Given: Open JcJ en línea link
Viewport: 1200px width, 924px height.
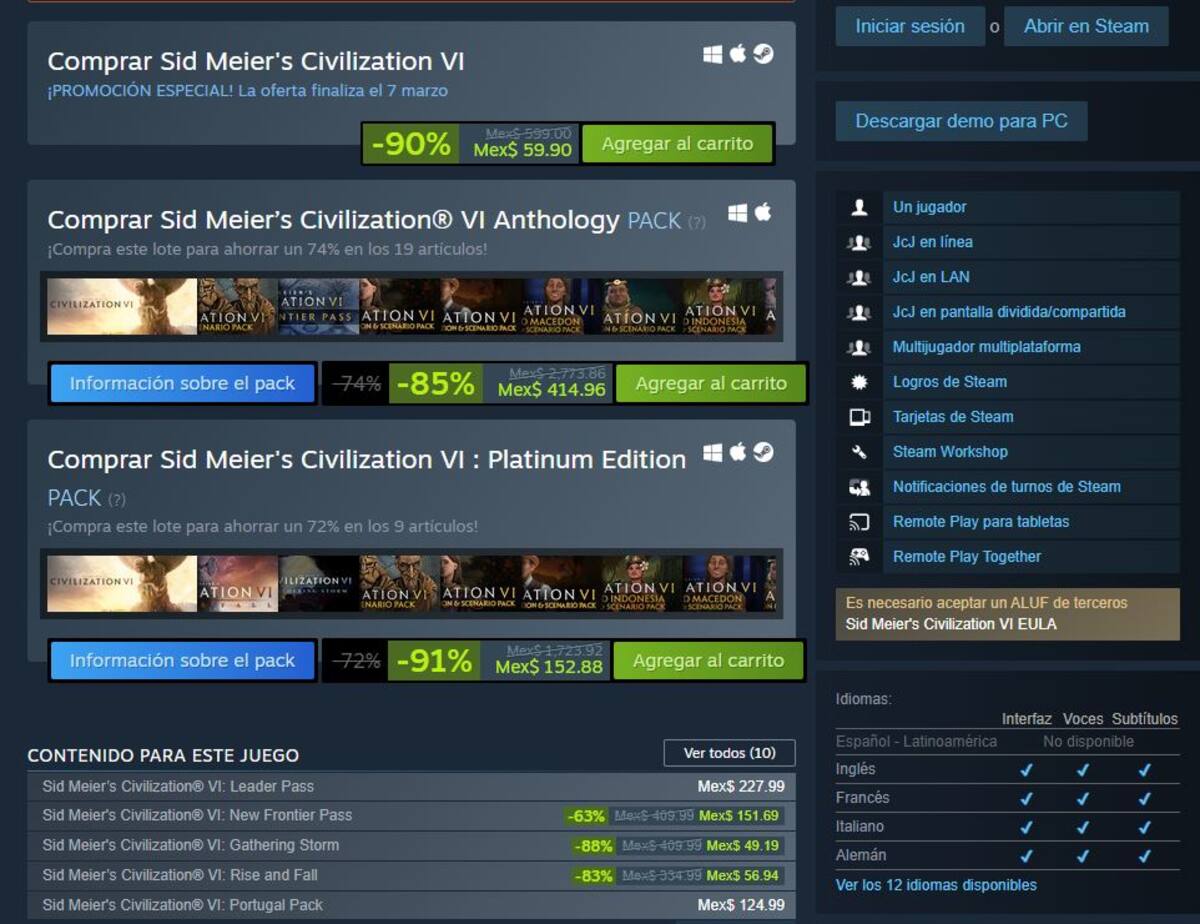Looking at the screenshot, I should [x=933, y=242].
